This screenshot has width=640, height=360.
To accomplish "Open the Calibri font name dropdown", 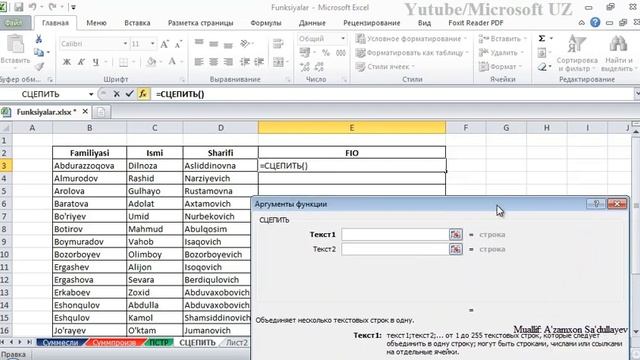I will click(x=125, y=44).
